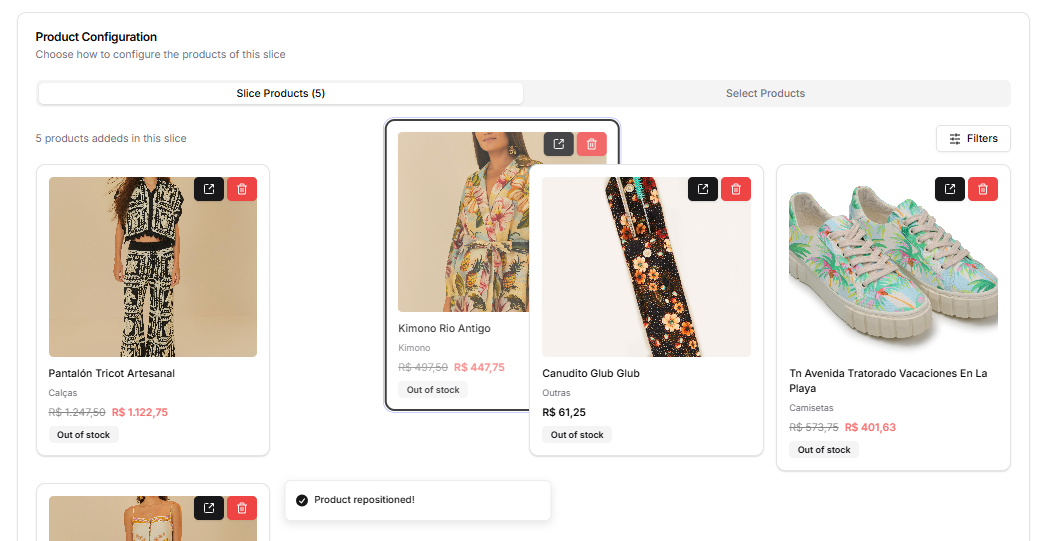The width and height of the screenshot is (1043, 541).
Task: Open Kimono Rio Antigo external link
Action: click(x=559, y=144)
